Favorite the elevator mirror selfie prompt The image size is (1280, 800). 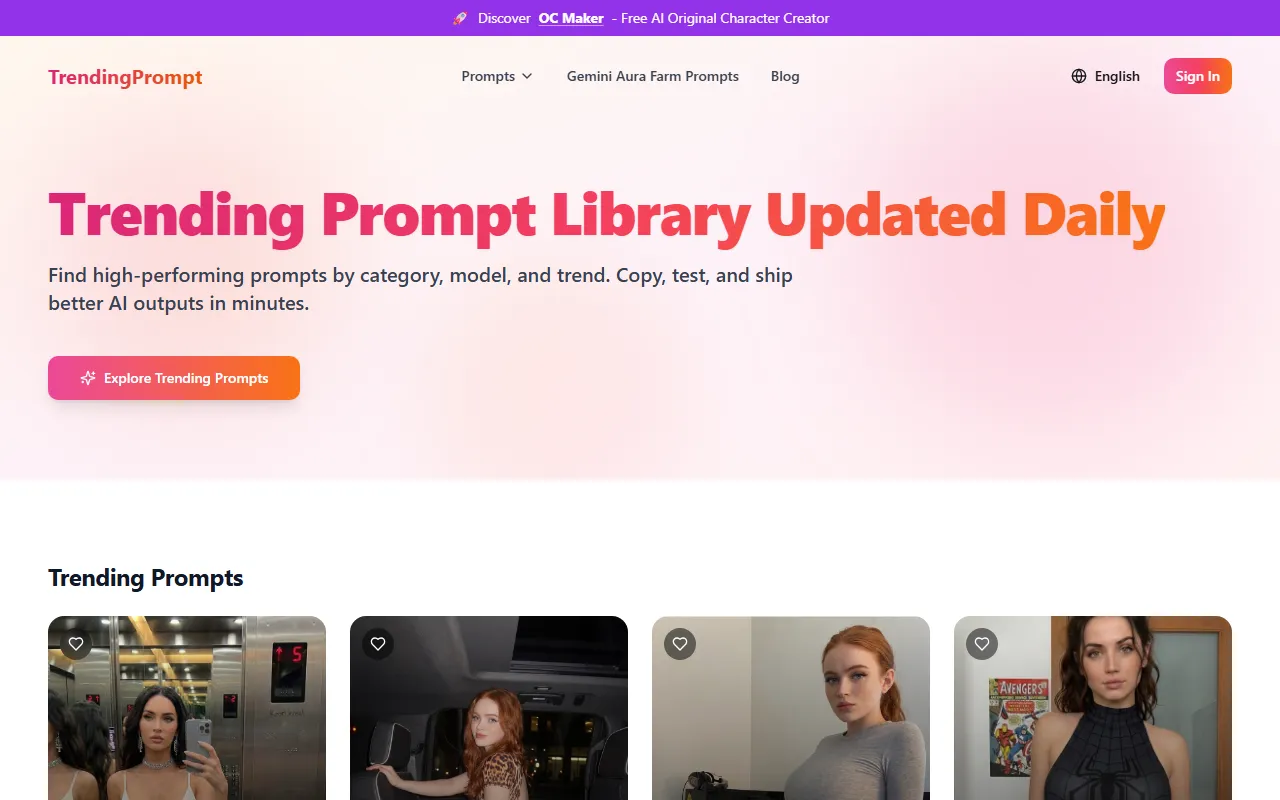pos(76,644)
